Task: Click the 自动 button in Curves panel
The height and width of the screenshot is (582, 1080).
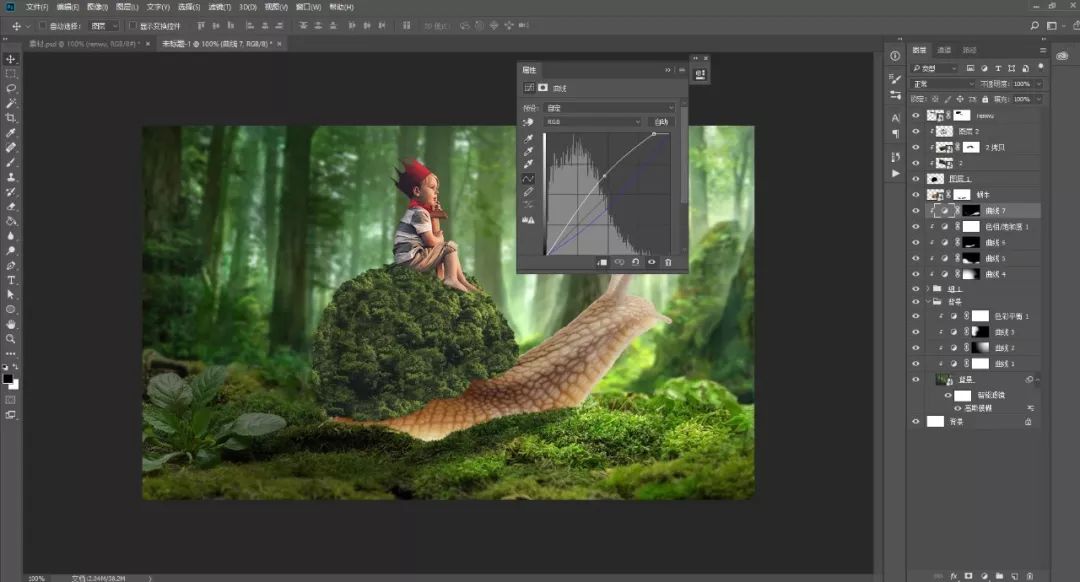Action: click(661, 122)
